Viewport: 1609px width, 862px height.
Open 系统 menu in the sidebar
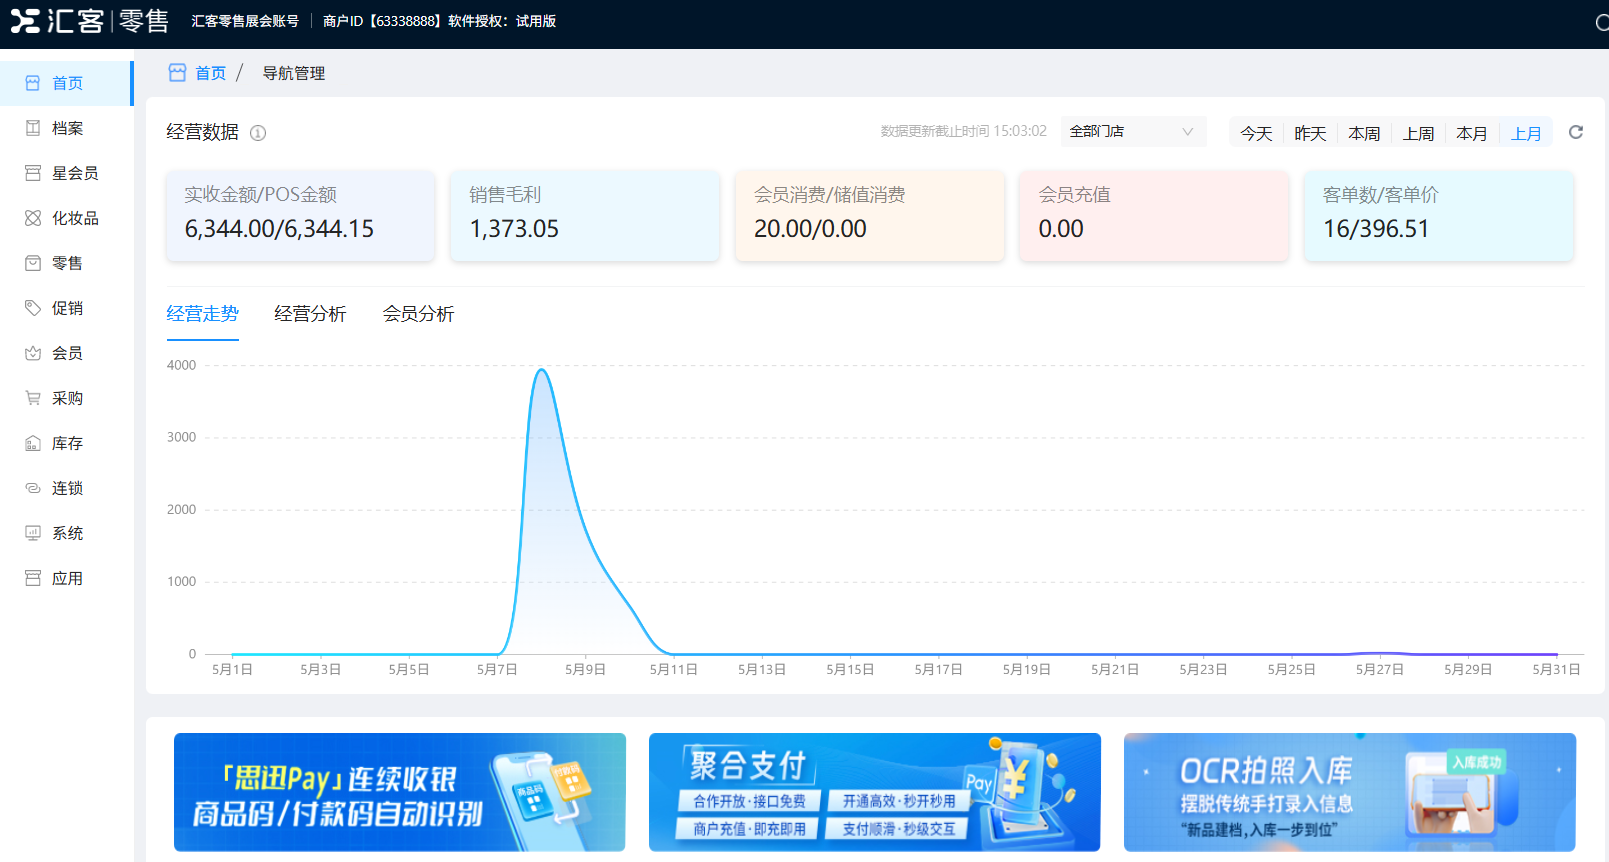point(66,533)
